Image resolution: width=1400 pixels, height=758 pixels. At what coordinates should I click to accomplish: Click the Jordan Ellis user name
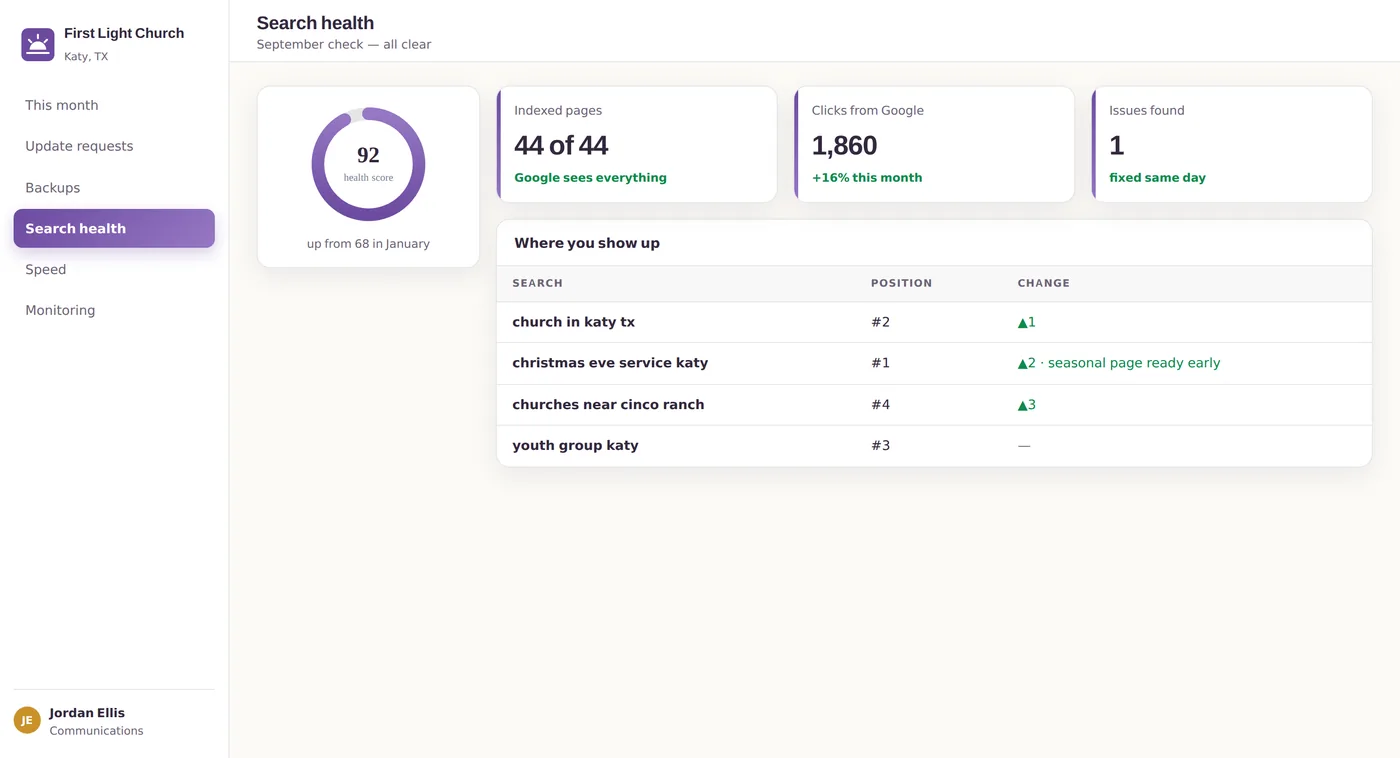coord(87,713)
